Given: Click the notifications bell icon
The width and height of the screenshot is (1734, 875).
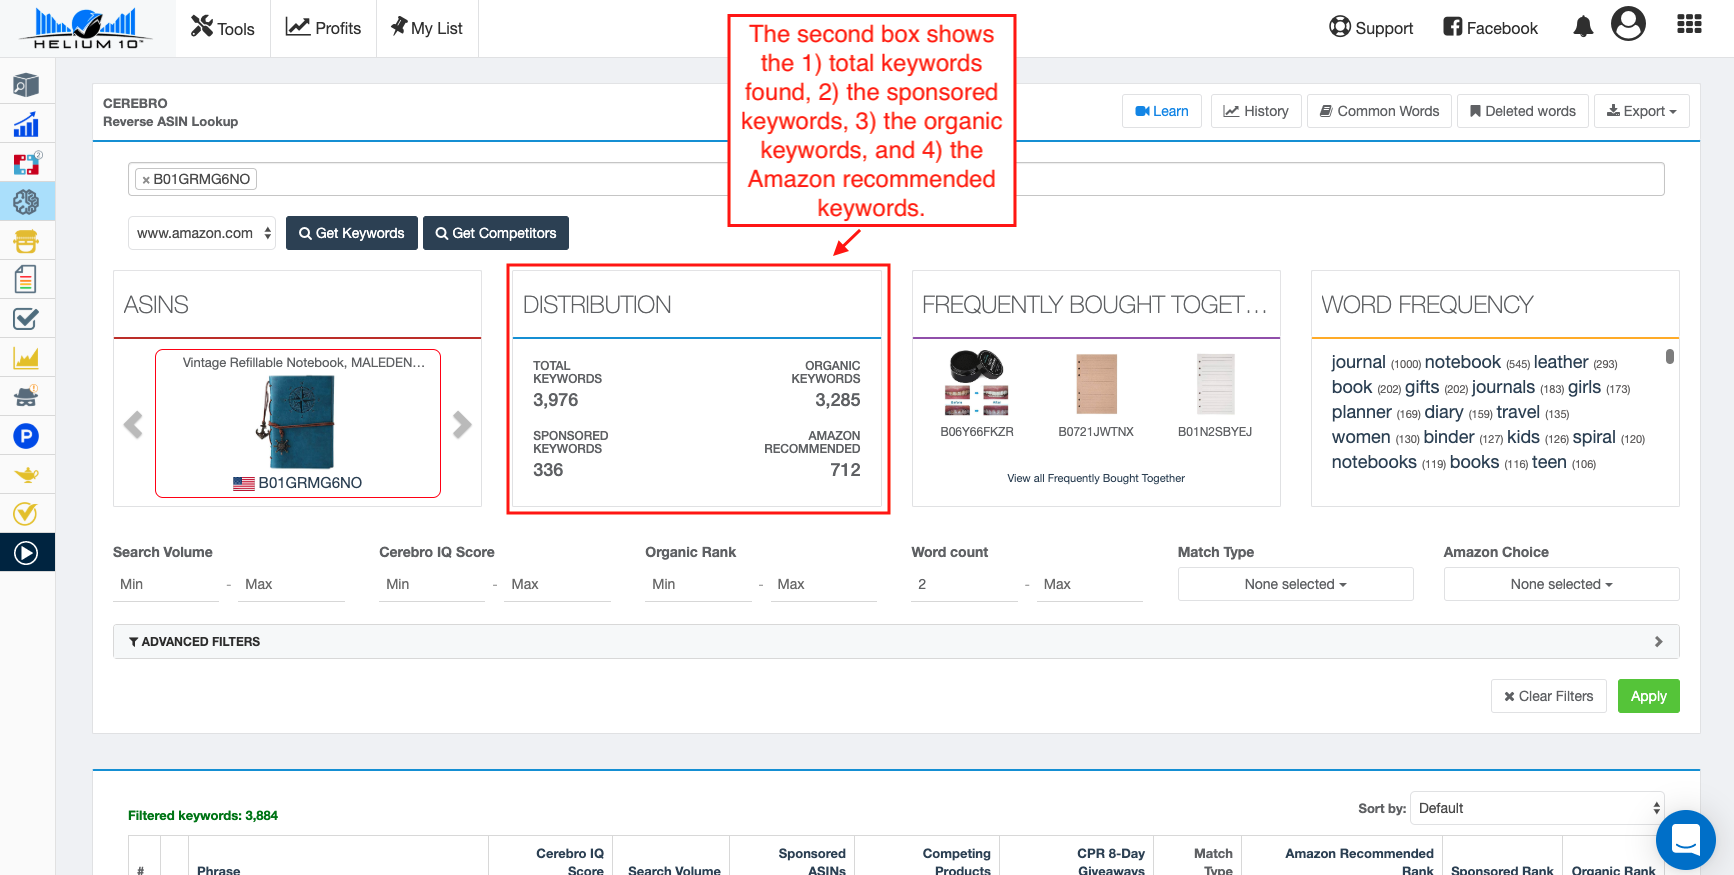Looking at the screenshot, I should coord(1582,27).
